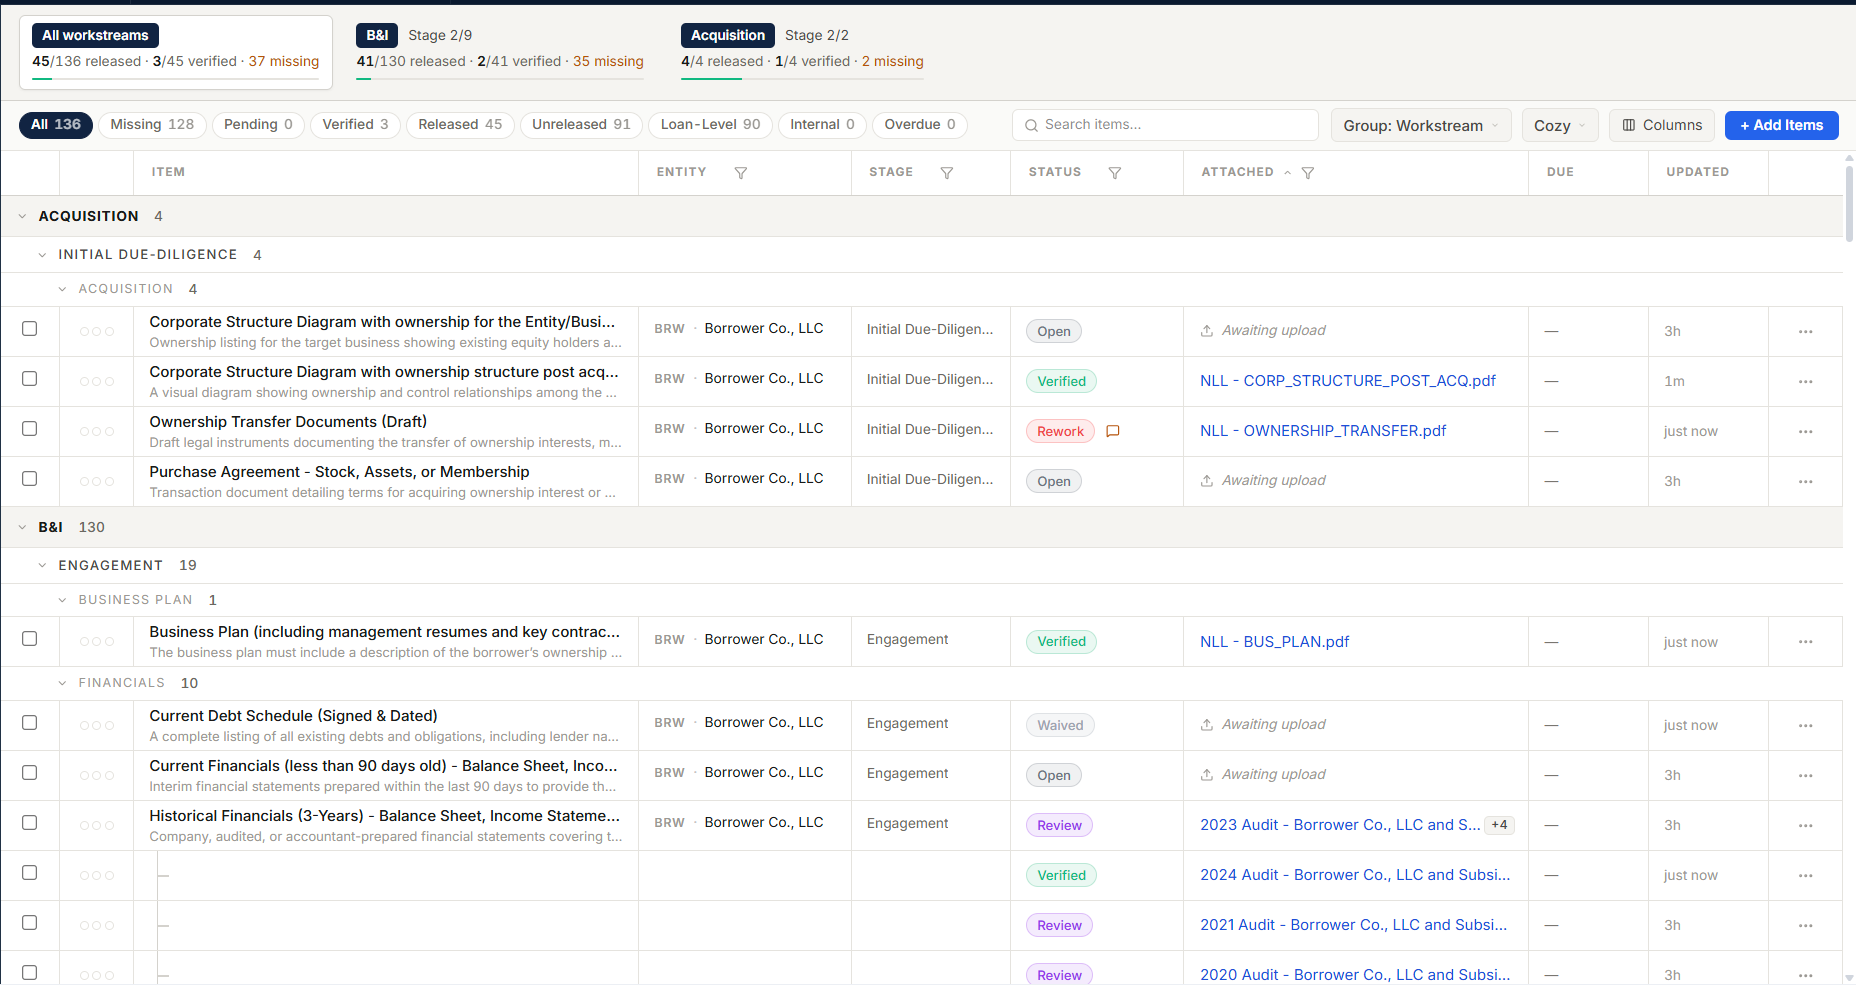Open the Cozy density dropdown
The height and width of the screenshot is (985, 1856).
(1560, 125)
